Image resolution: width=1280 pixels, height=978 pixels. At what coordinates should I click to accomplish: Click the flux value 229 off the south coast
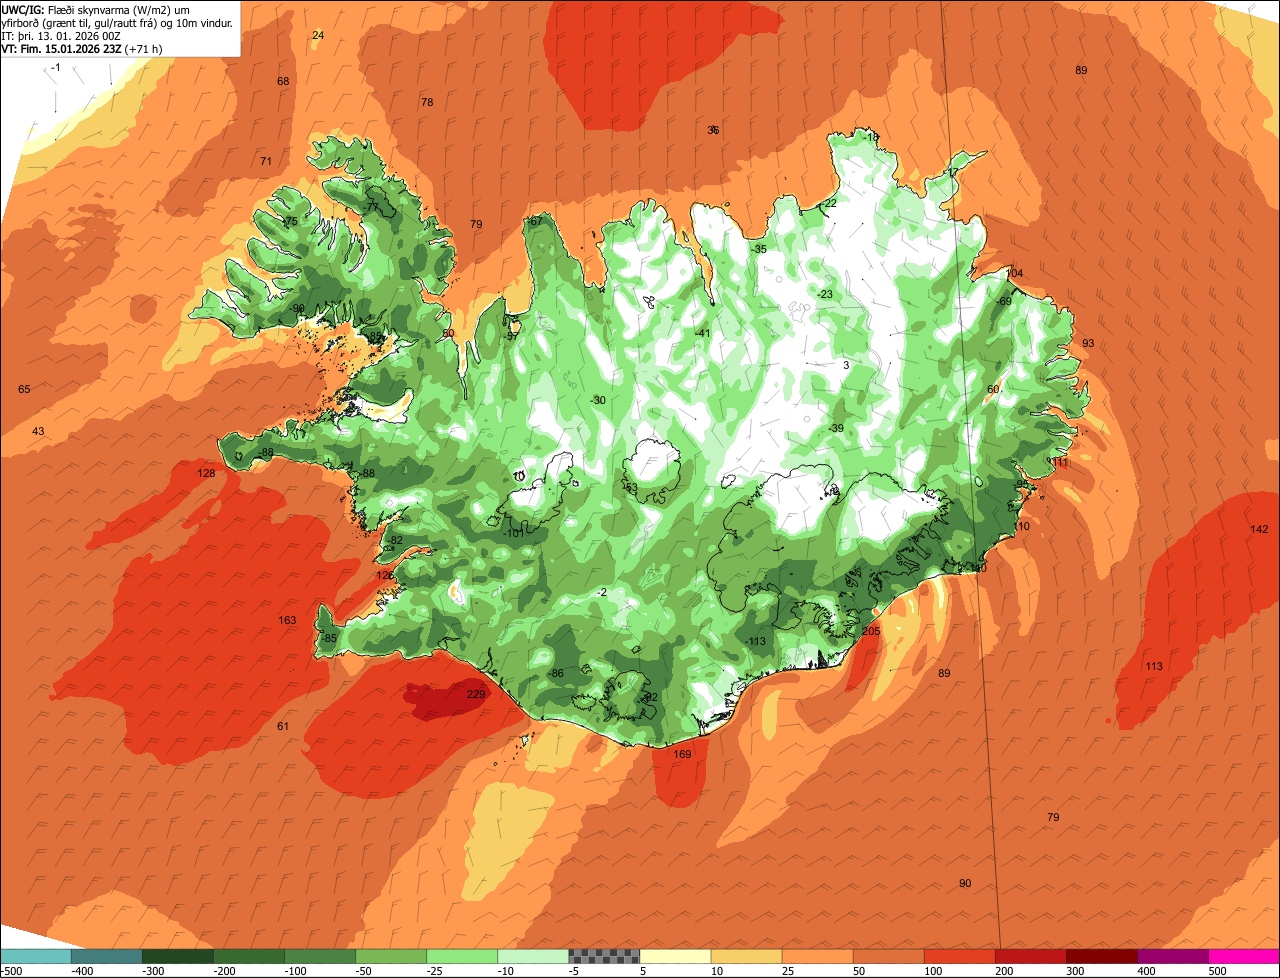[476, 694]
